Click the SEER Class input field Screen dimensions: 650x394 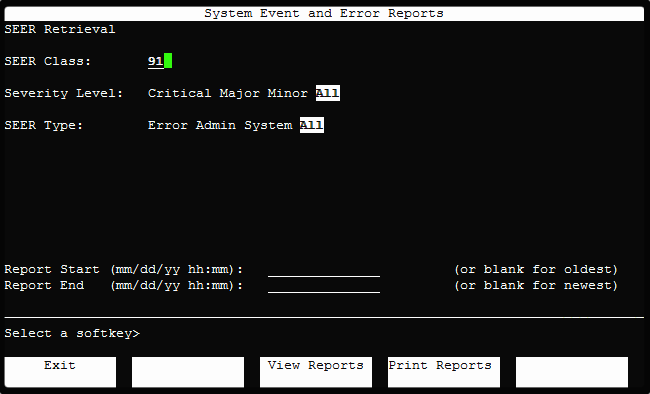[160, 61]
